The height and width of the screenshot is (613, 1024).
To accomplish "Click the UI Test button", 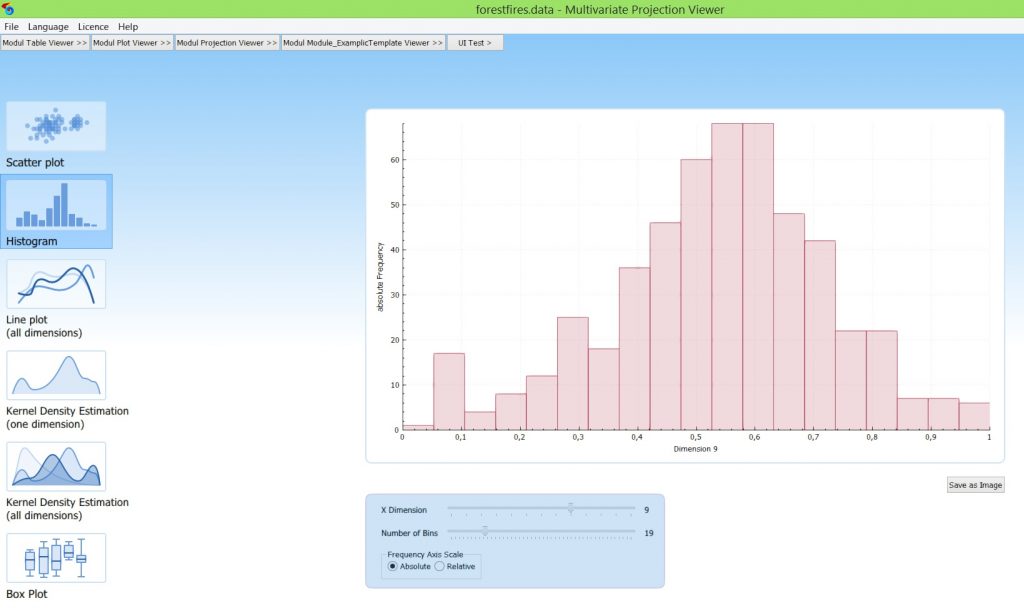I will click(x=475, y=43).
